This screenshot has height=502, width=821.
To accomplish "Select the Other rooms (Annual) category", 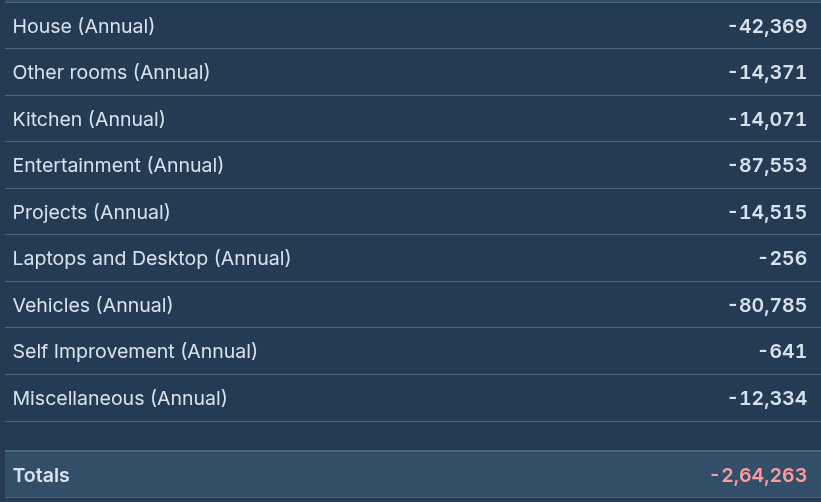I will pyautogui.click(x=111, y=72).
